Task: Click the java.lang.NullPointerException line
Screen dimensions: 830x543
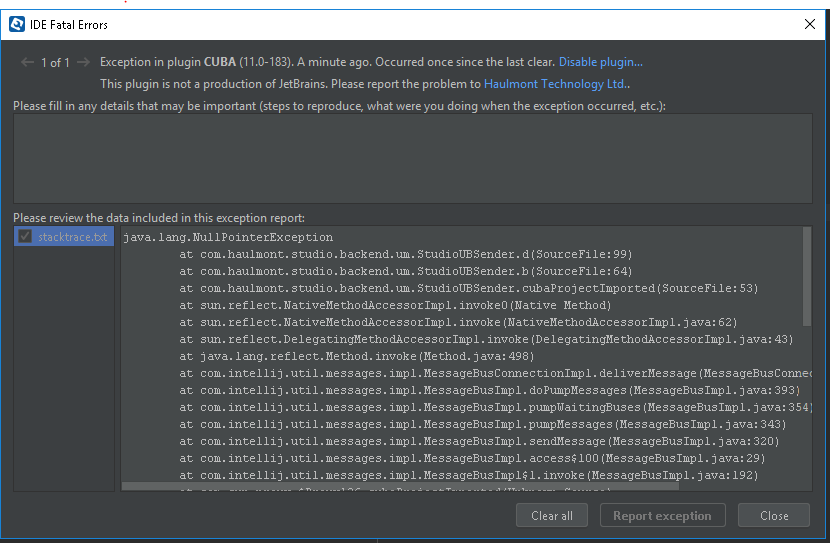Action: 228,237
